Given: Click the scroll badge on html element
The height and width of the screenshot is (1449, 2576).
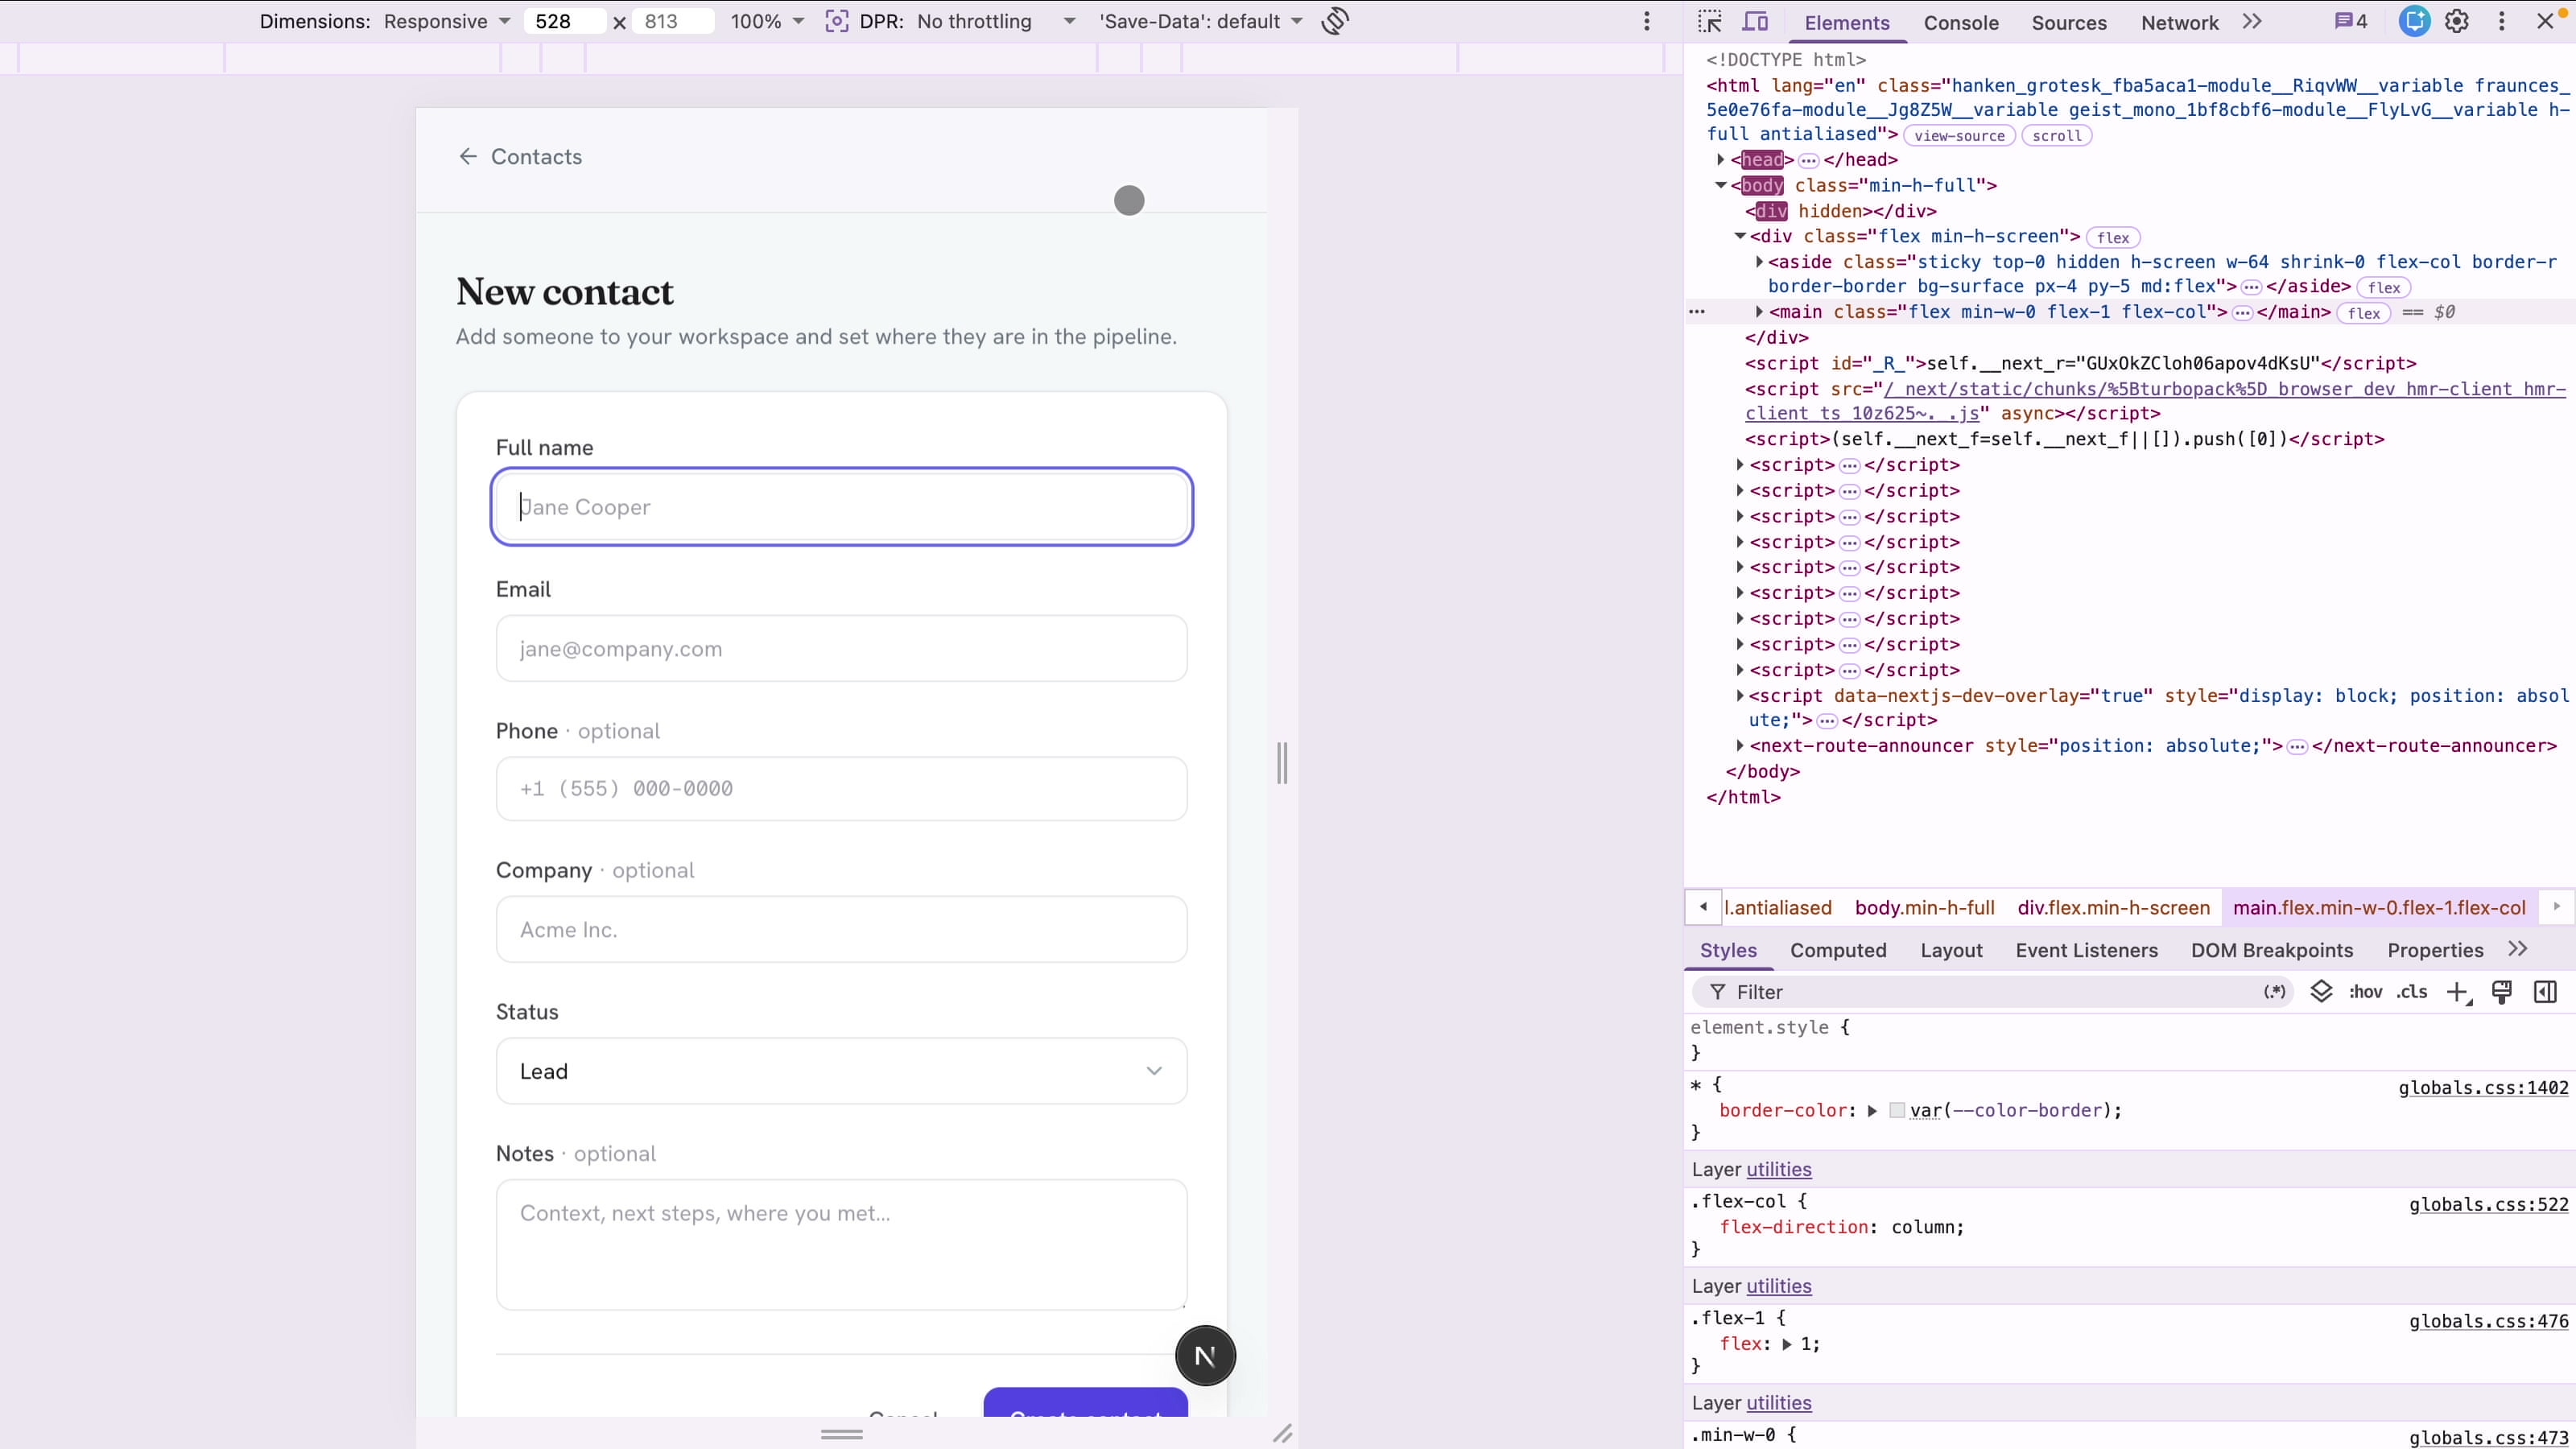Looking at the screenshot, I should (2056, 136).
